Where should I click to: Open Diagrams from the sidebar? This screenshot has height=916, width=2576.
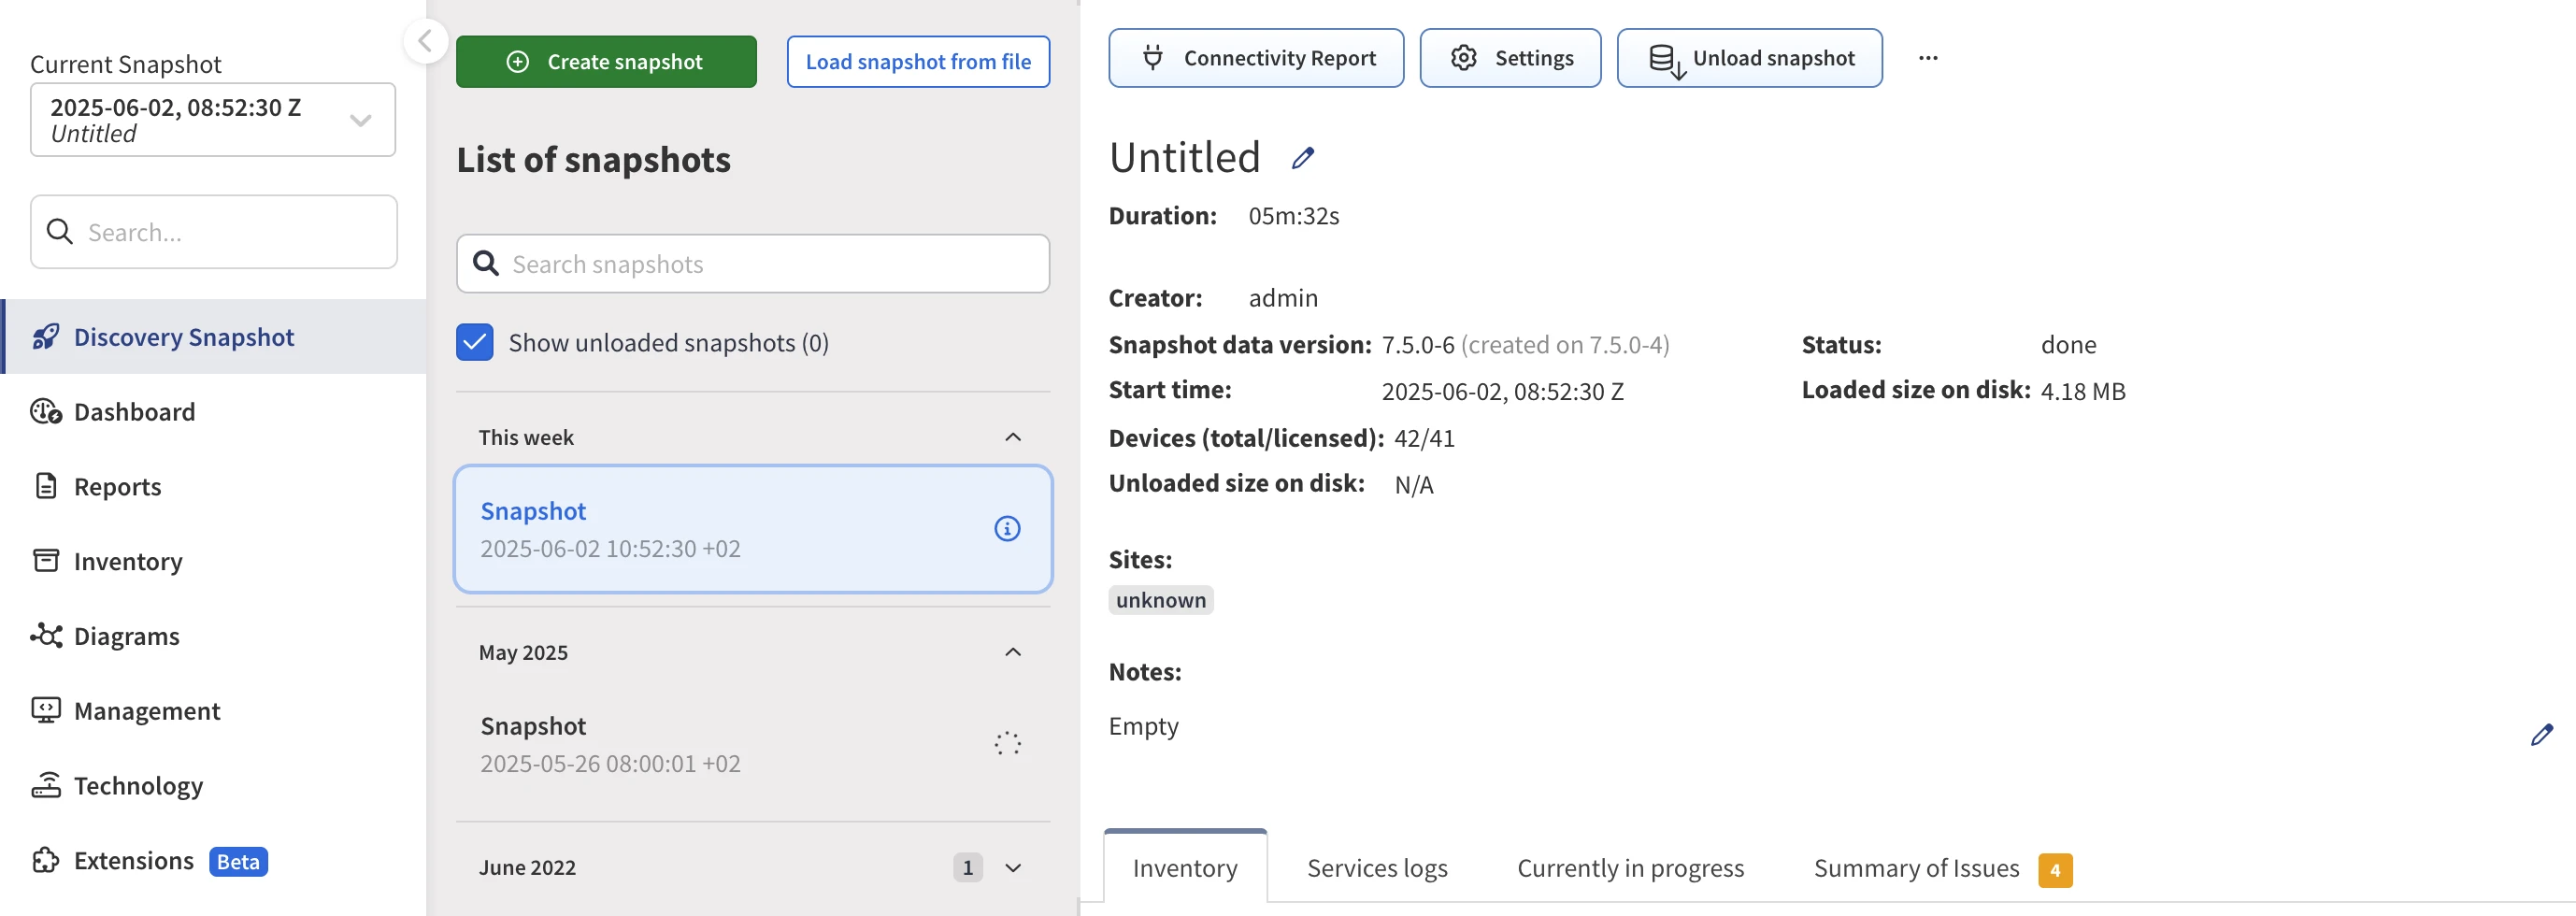(x=126, y=636)
